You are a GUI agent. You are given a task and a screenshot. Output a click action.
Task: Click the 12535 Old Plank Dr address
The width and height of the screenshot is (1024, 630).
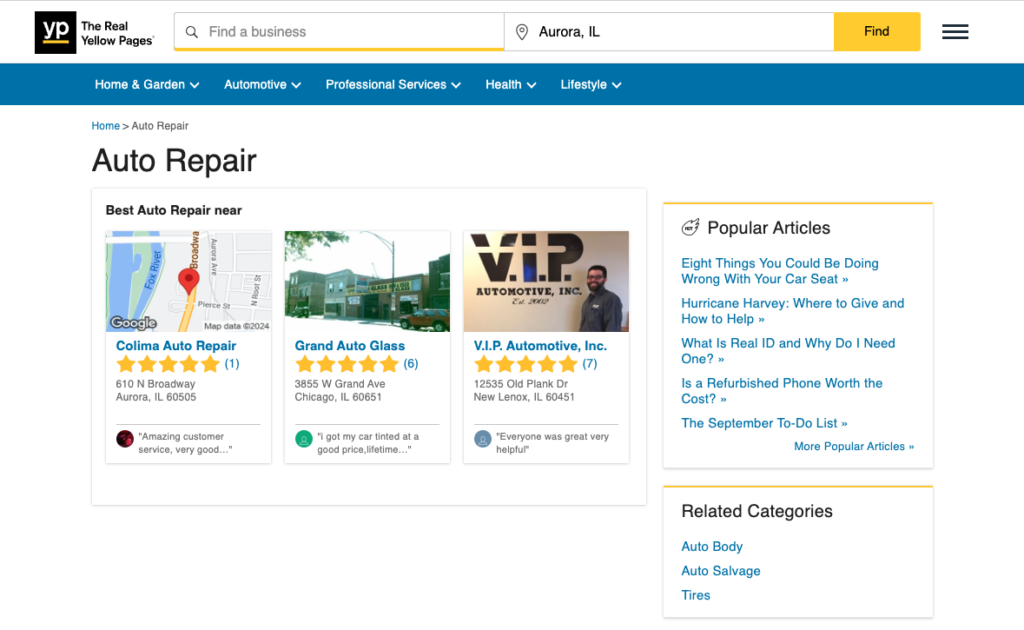(520, 384)
